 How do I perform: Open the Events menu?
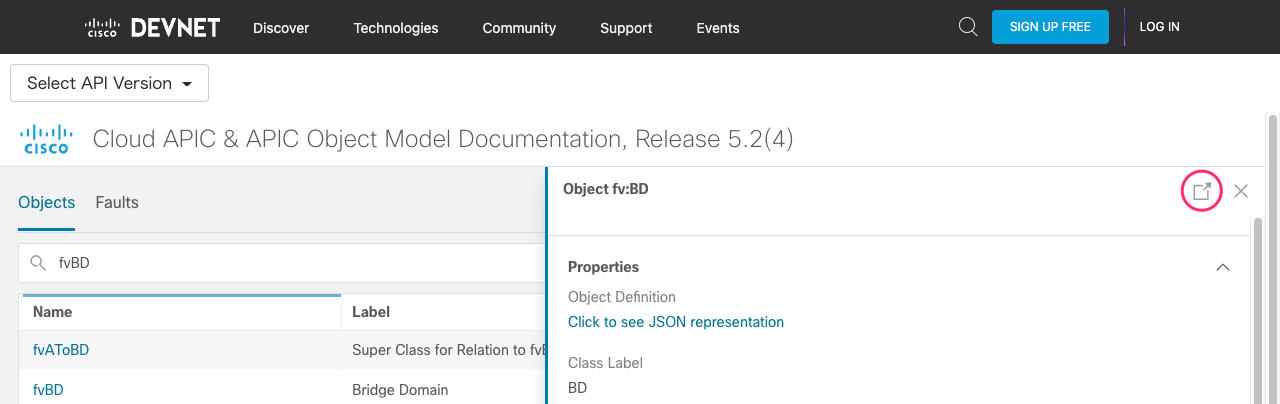click(718, 28)
